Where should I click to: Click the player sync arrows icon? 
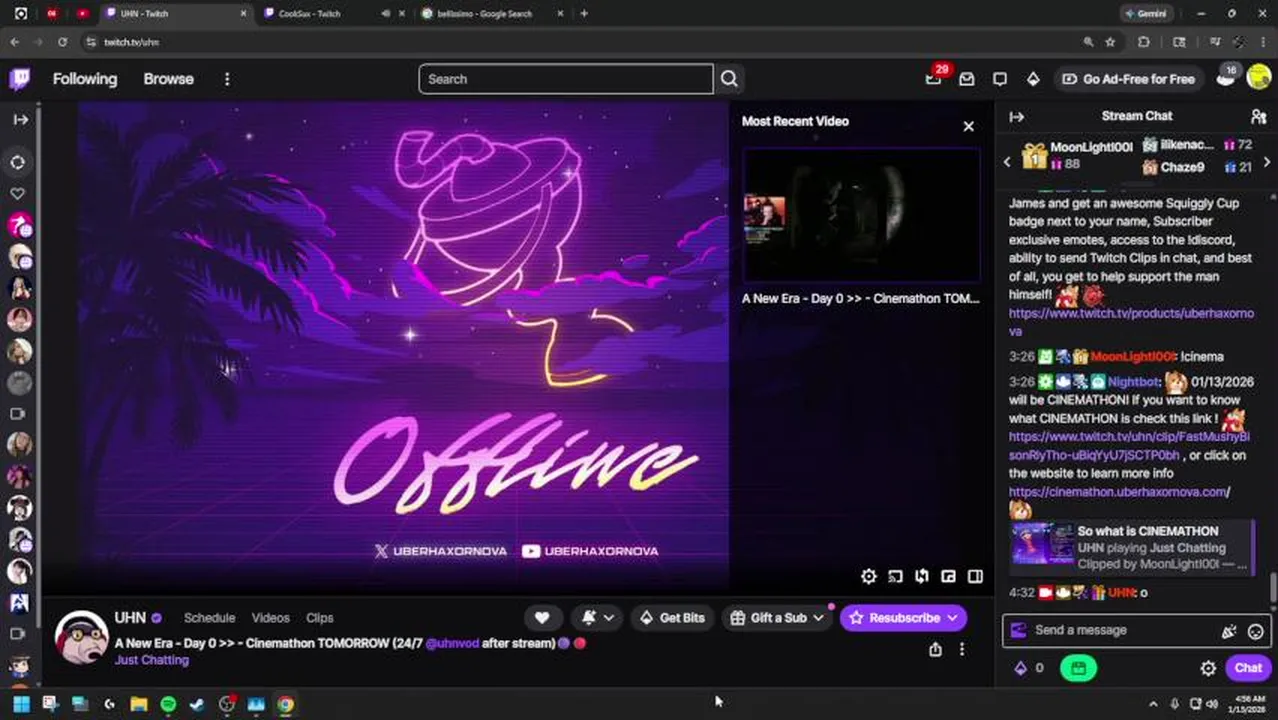[x=922, y=576]
